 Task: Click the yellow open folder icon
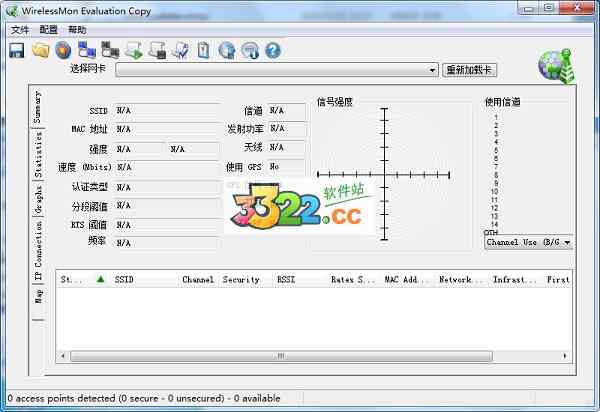[x=41, y=50]
